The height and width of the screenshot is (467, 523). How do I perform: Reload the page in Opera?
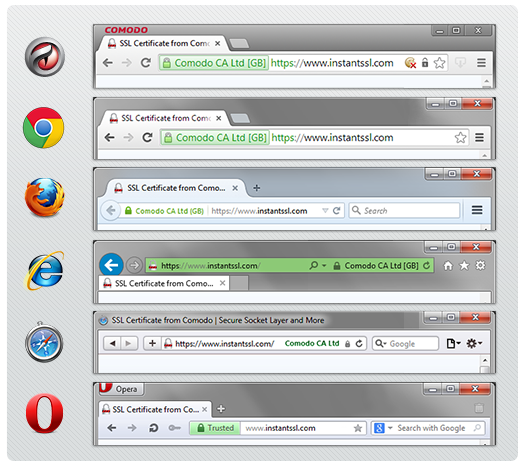coord(153,428)
